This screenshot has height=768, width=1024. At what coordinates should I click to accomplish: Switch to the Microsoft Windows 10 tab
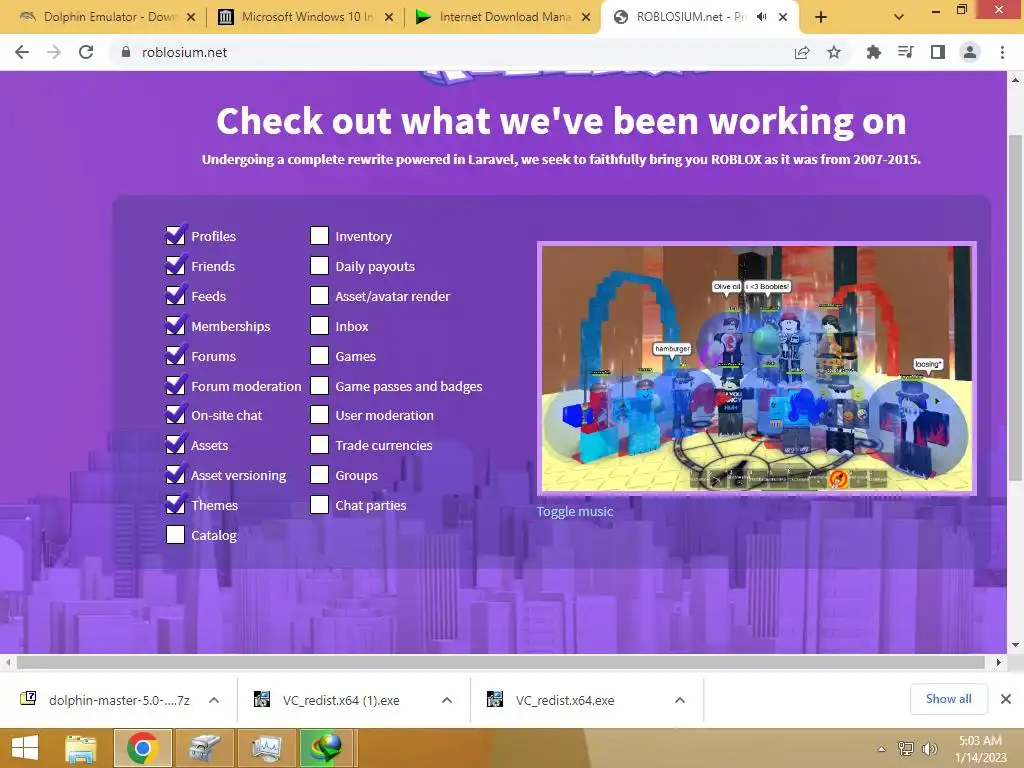click(x=304, y=18)
